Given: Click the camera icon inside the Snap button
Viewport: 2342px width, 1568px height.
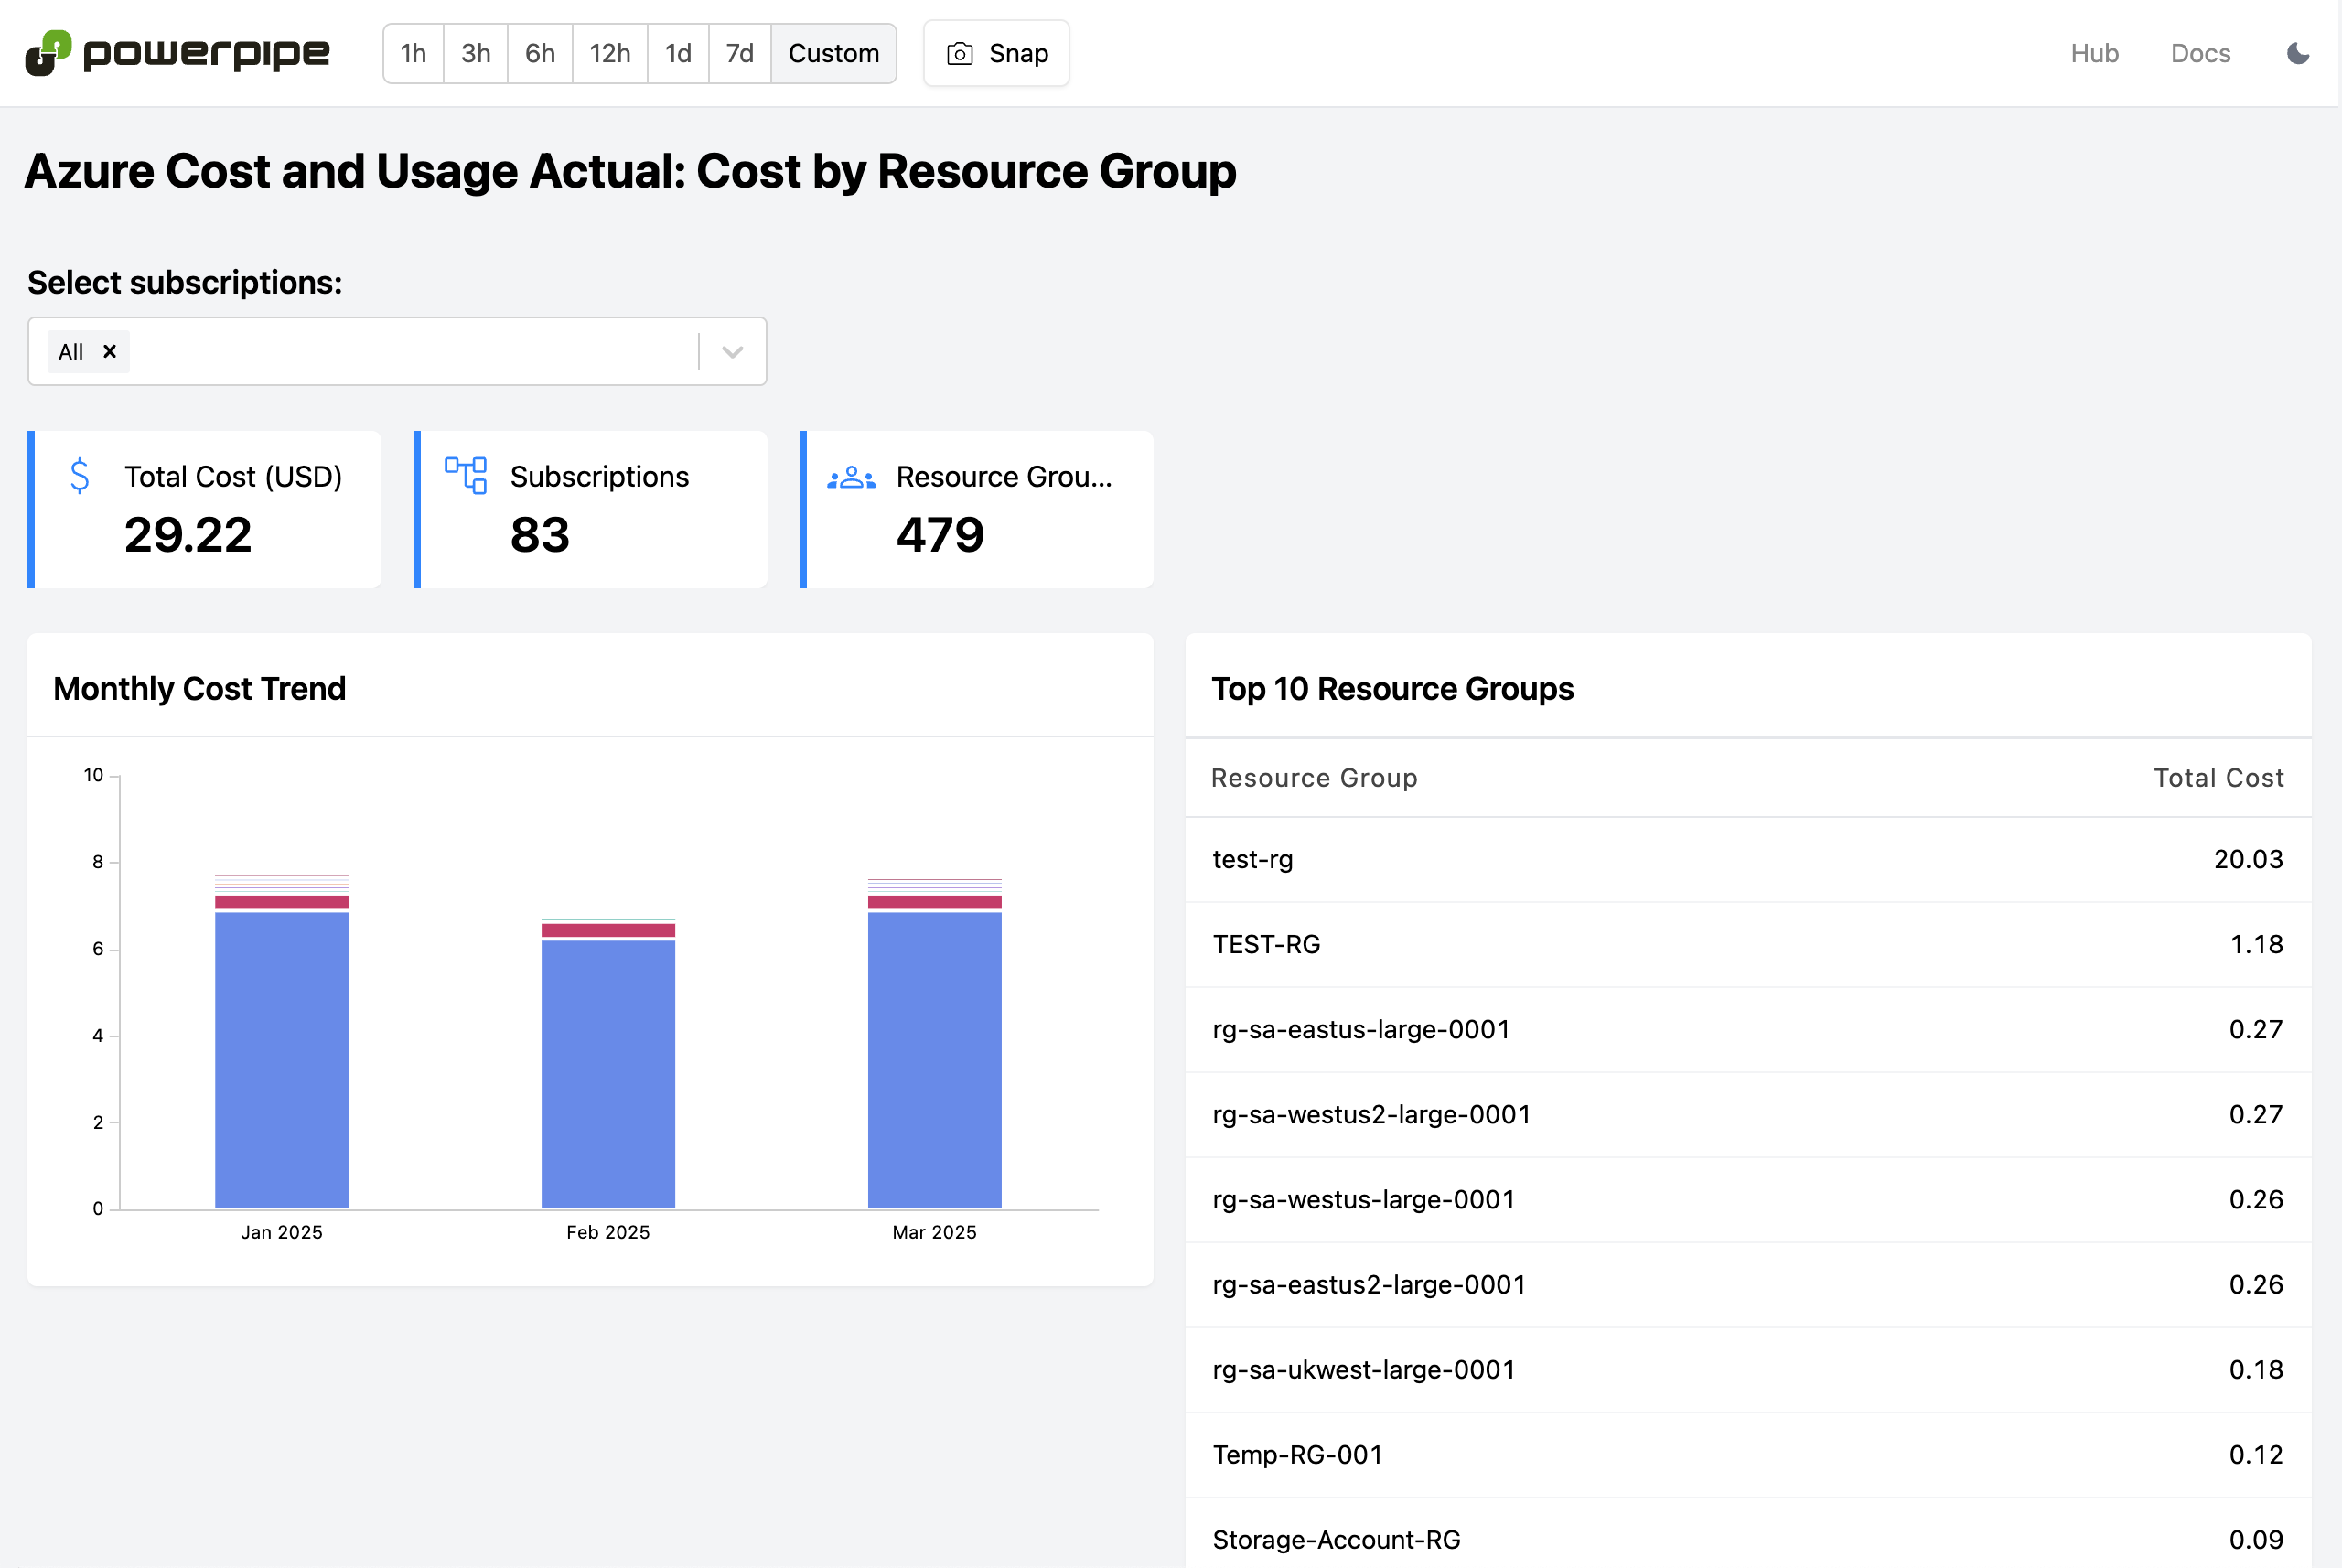Looking at the screenshot, I should point(959,53).
